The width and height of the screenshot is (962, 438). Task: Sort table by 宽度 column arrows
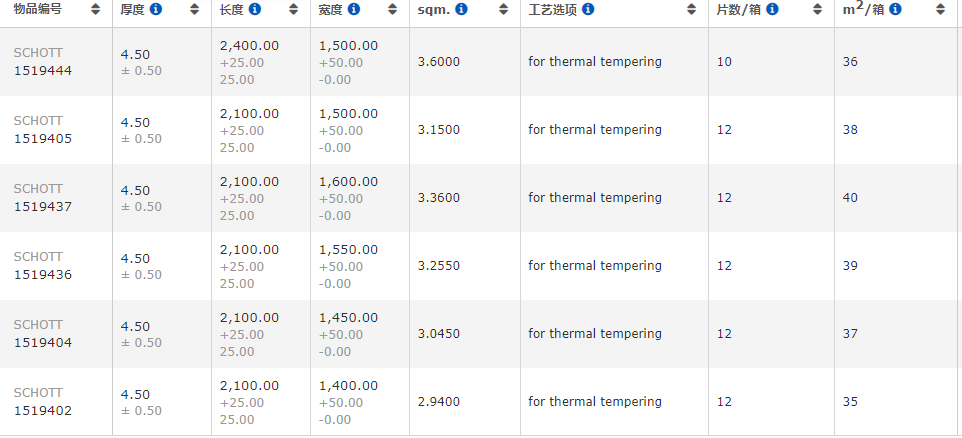[x=393, y=9]
